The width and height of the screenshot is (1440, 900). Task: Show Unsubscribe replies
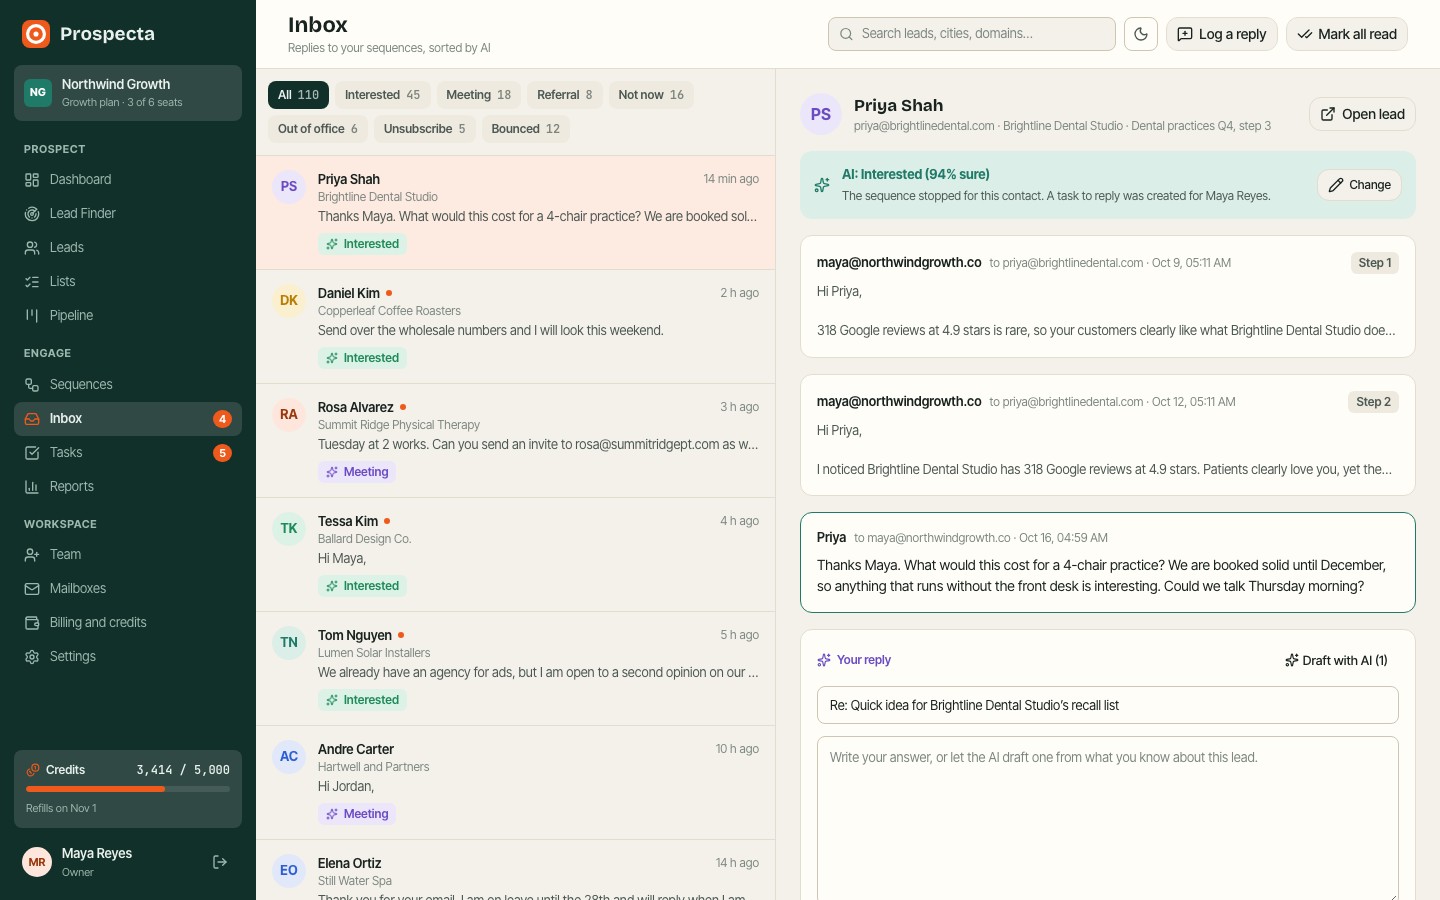click(x=425, y=129)
